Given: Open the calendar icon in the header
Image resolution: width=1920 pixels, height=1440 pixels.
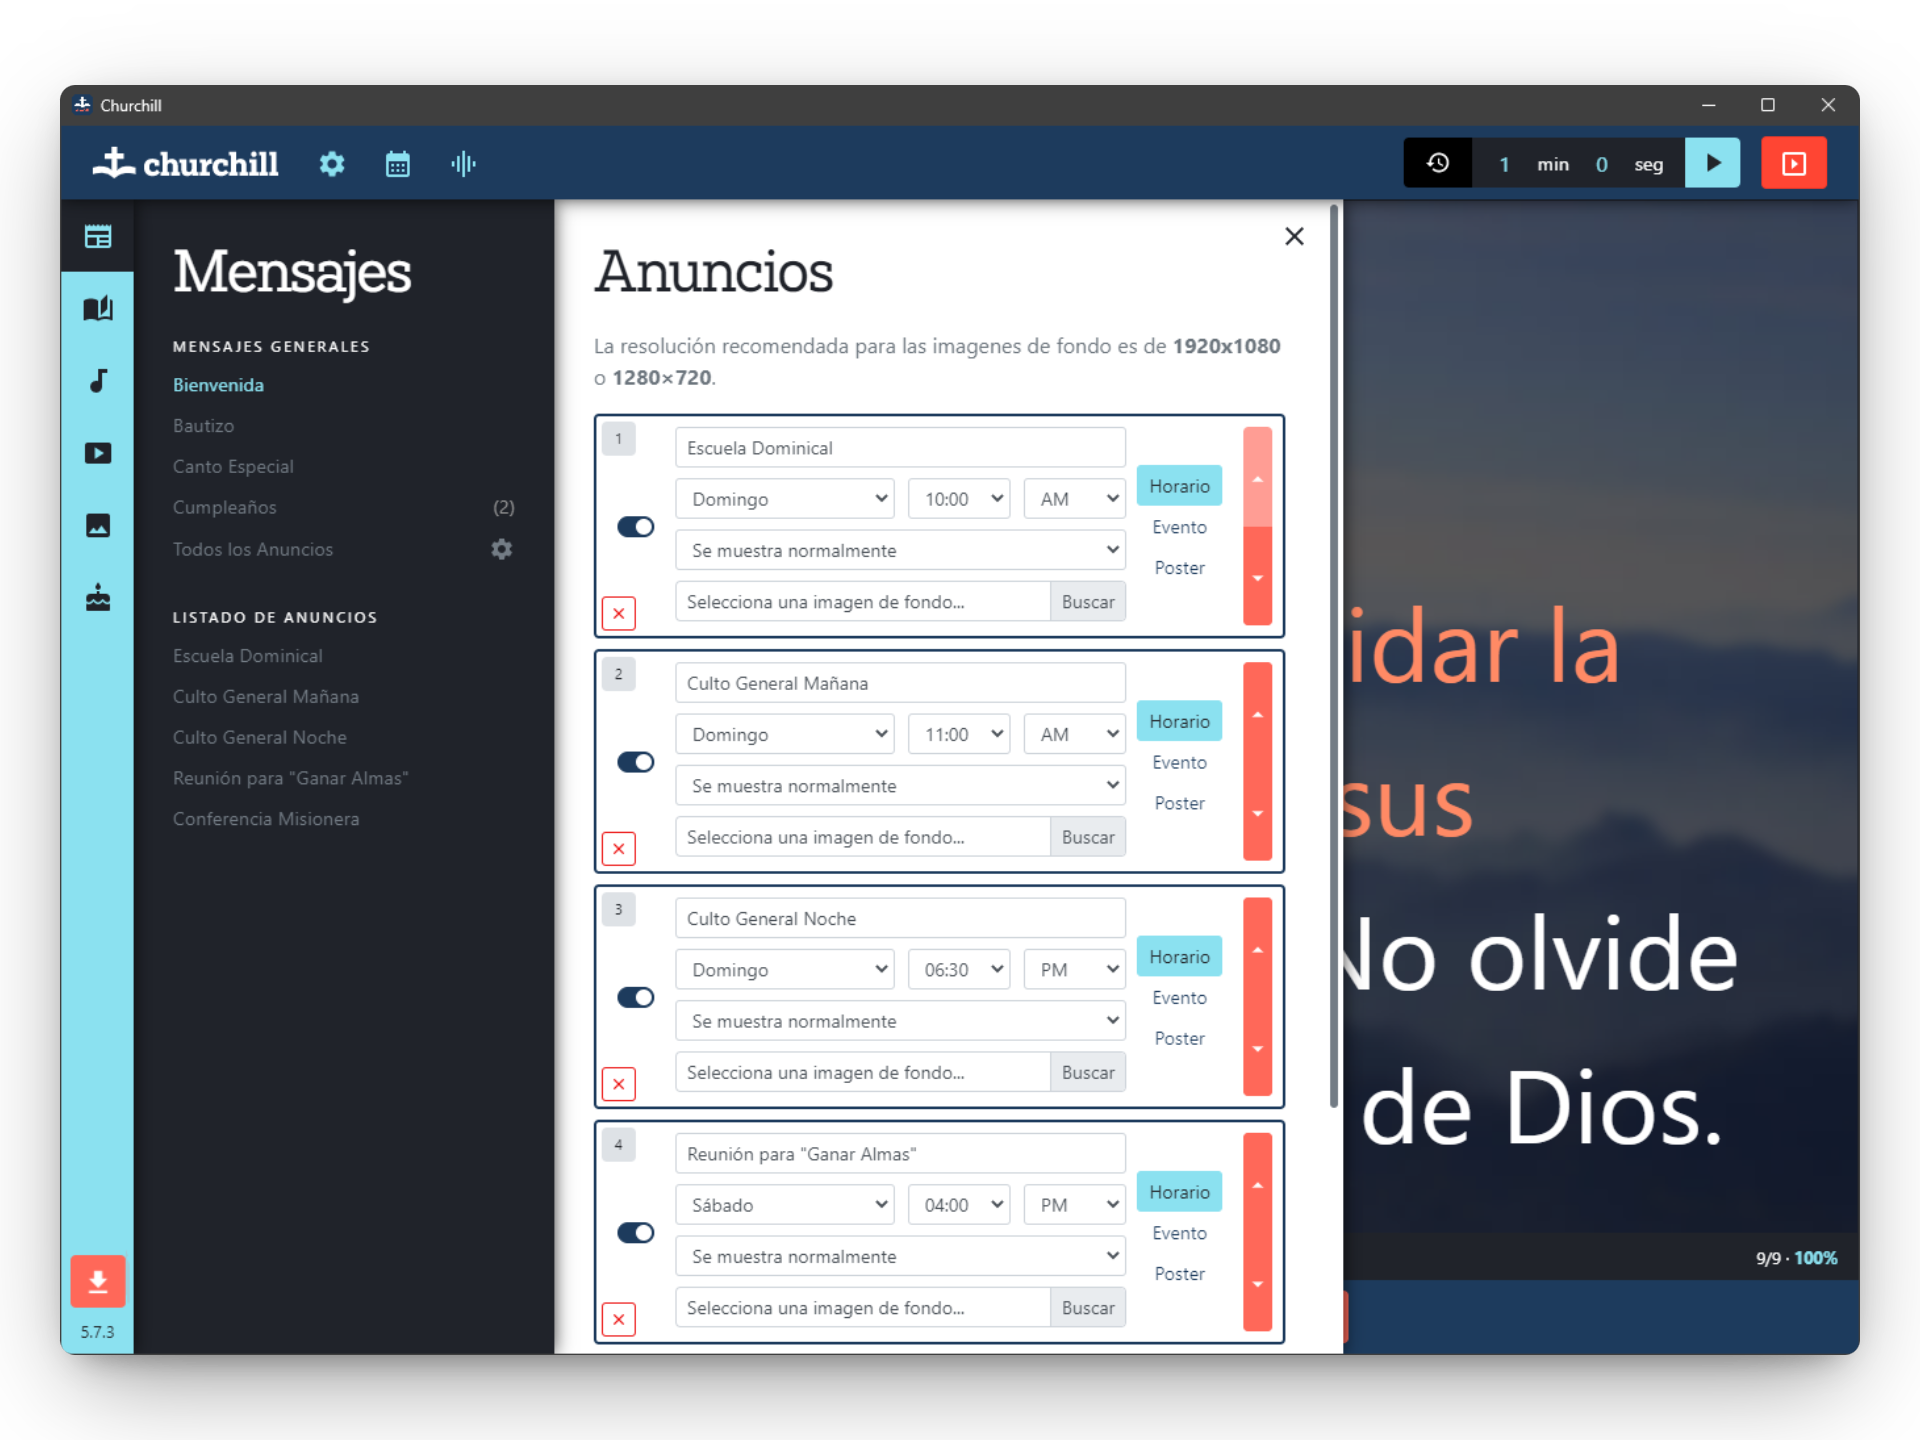Looking at the screenshot, I should (397, 164).
